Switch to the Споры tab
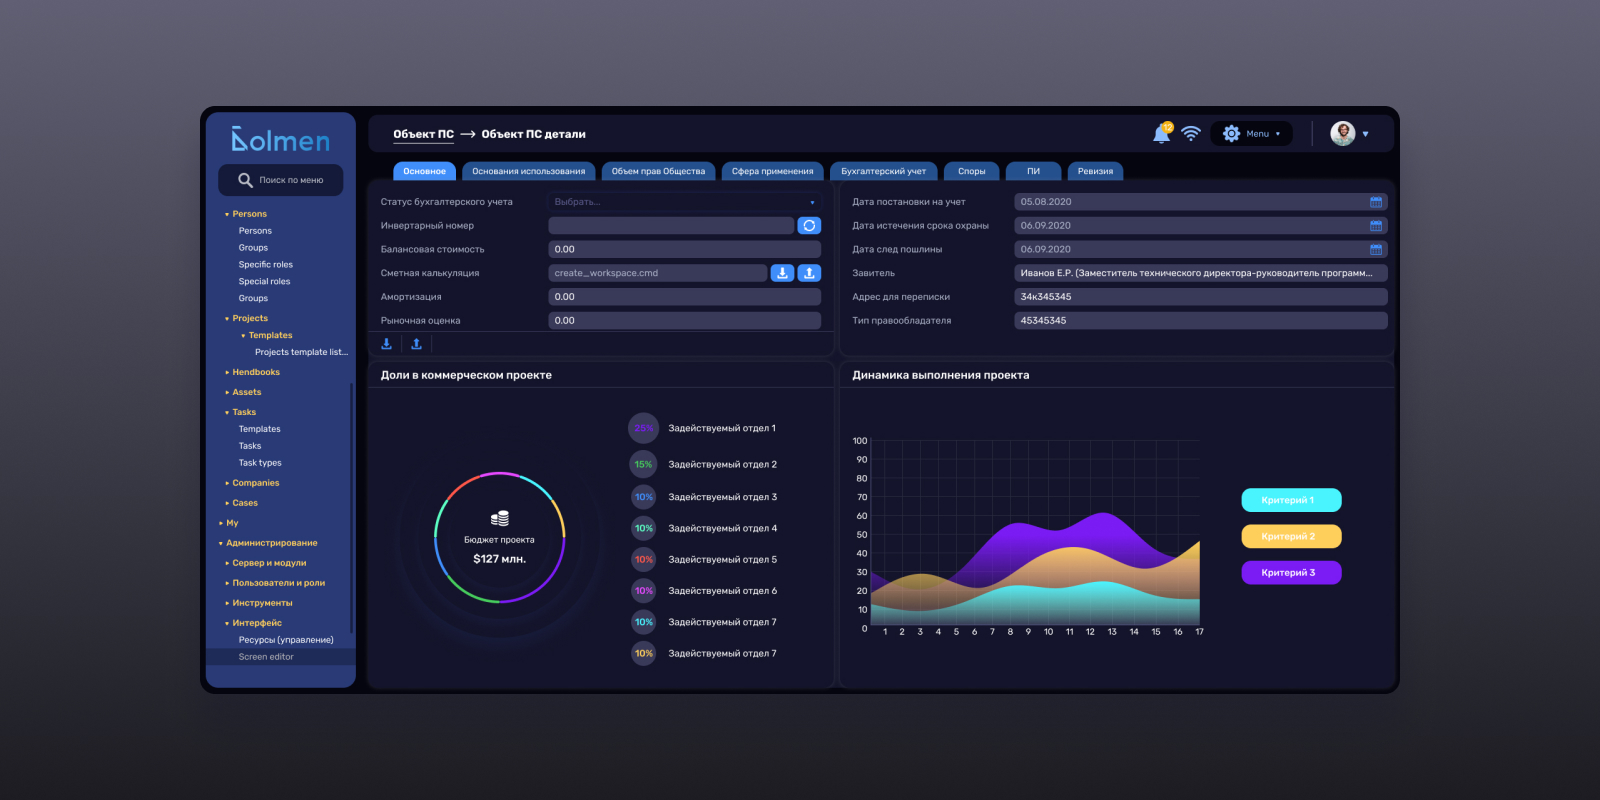Viewport: 1600px width, 800px height. [x=971, y=171]
